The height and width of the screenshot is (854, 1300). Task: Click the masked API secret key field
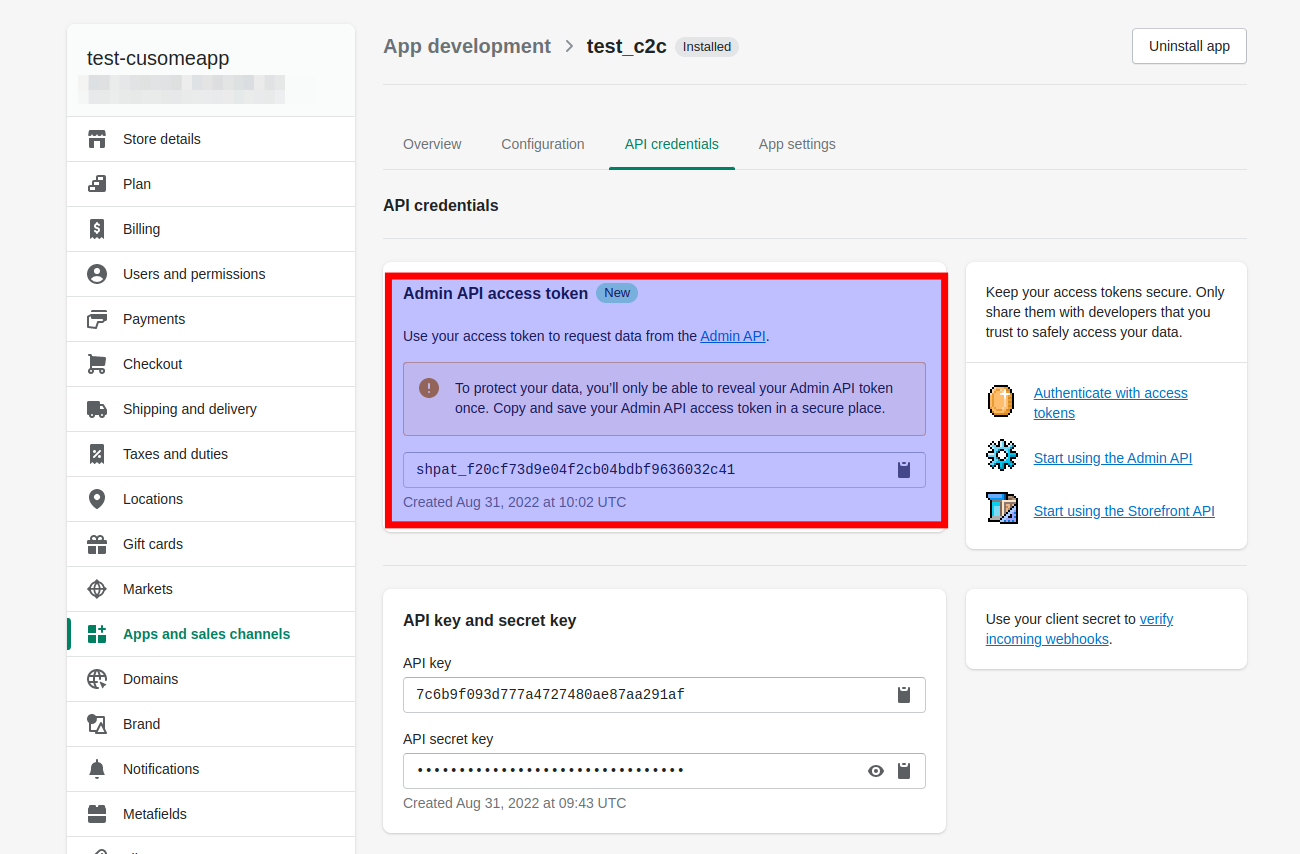pyautogui.click(x=664, y=771)
